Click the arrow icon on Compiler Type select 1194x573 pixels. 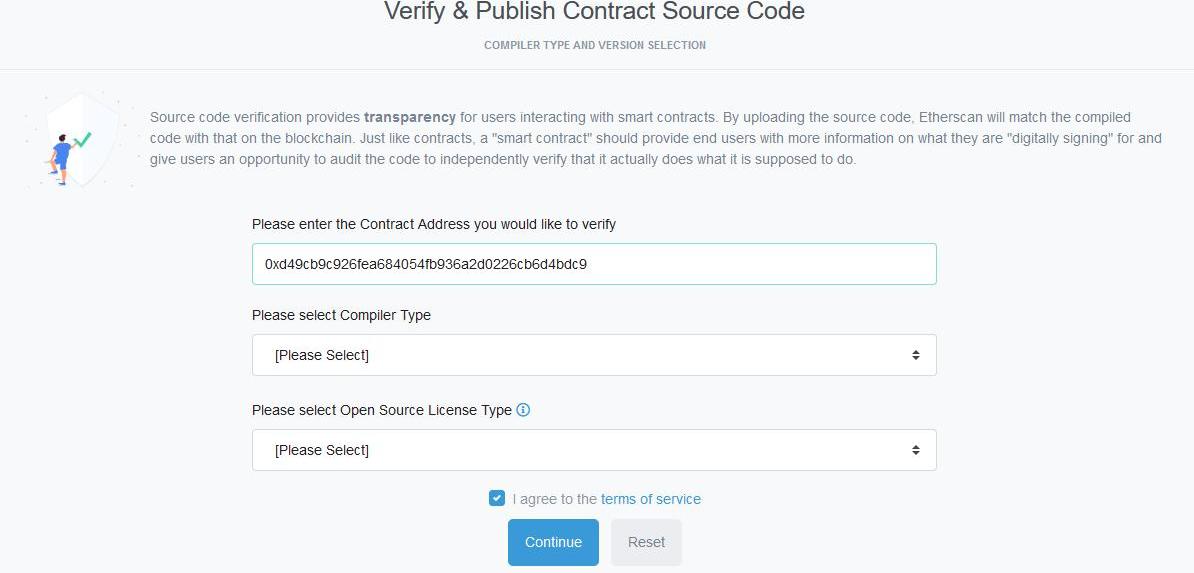tap(915, 355)
